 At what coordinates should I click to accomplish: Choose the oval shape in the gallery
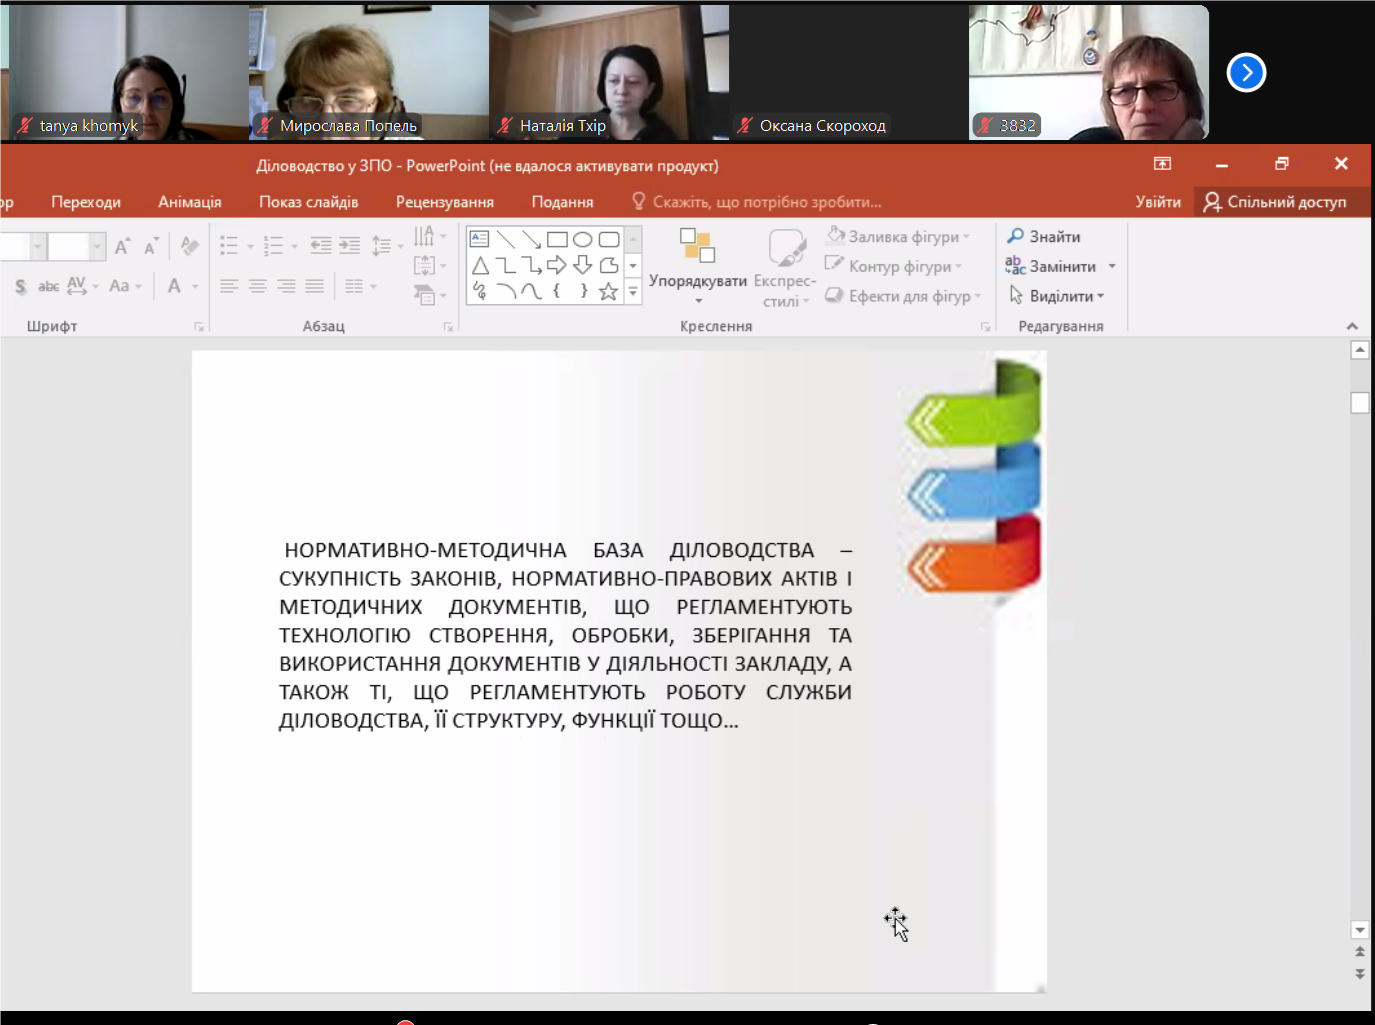(x=583, y=240)
